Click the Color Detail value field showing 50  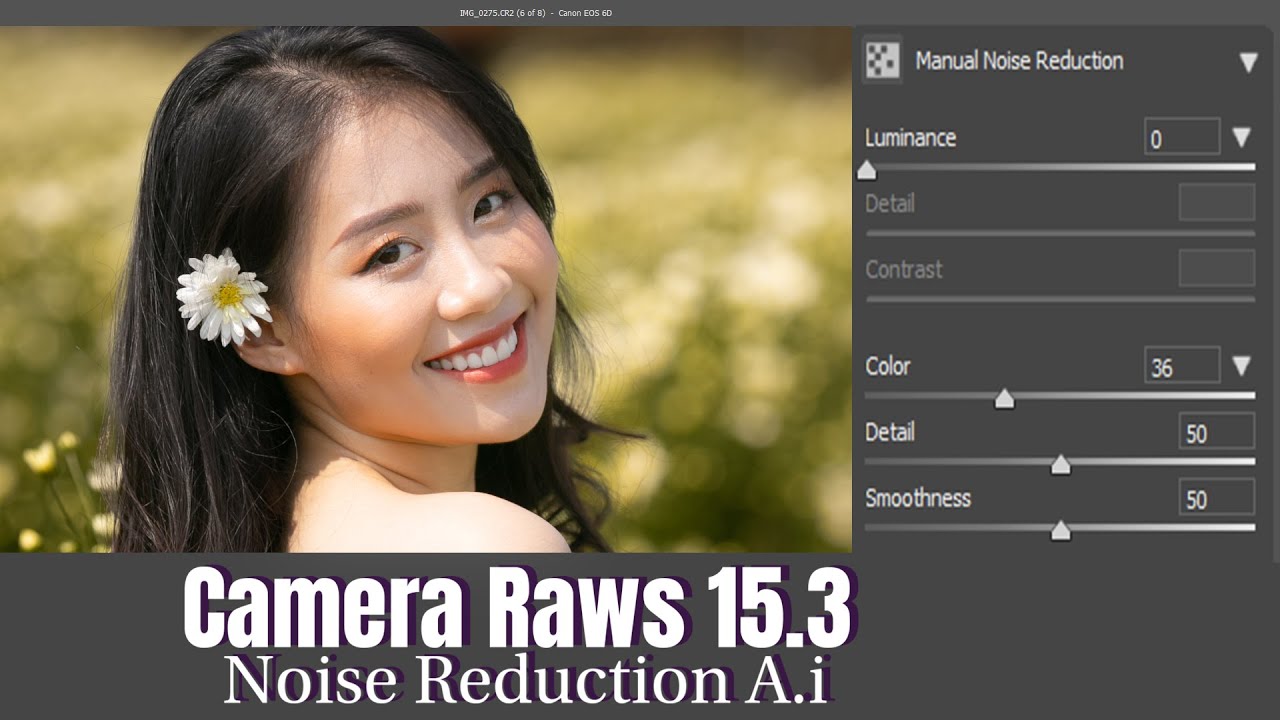tap(1216, 432)
